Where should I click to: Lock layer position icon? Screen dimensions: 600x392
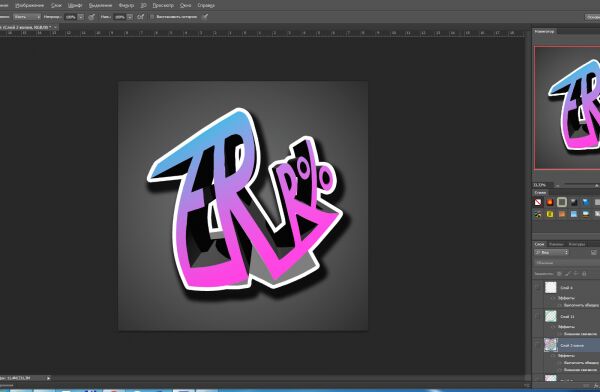pyautogui.click(x=576, y=273)
